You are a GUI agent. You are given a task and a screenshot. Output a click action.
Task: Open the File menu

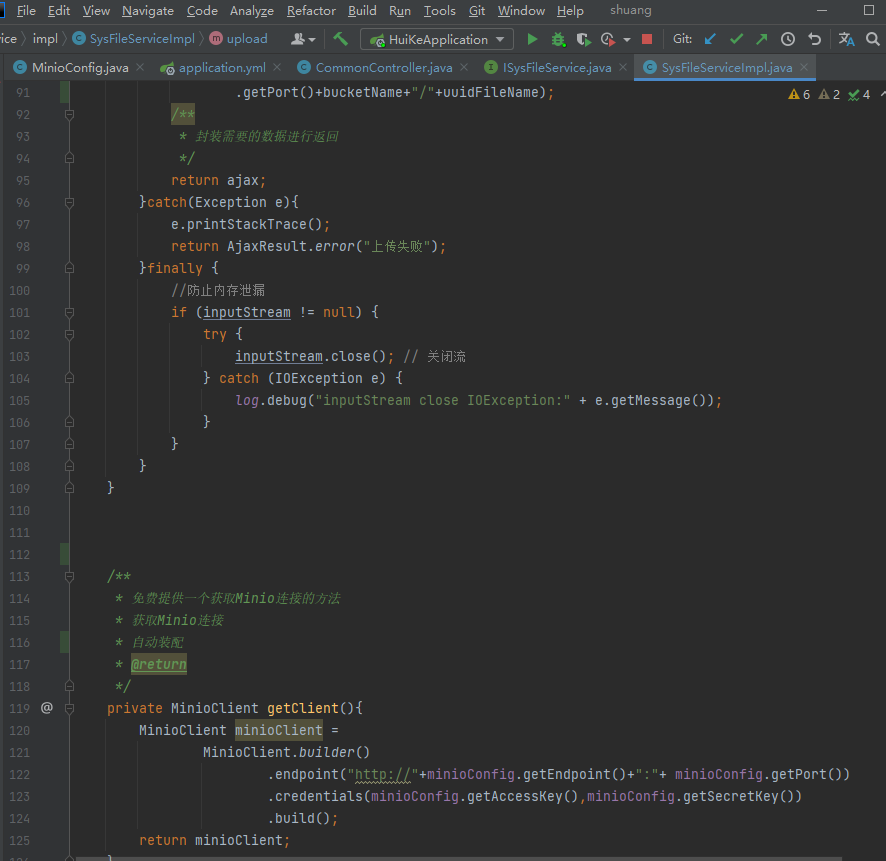point(26,11)
